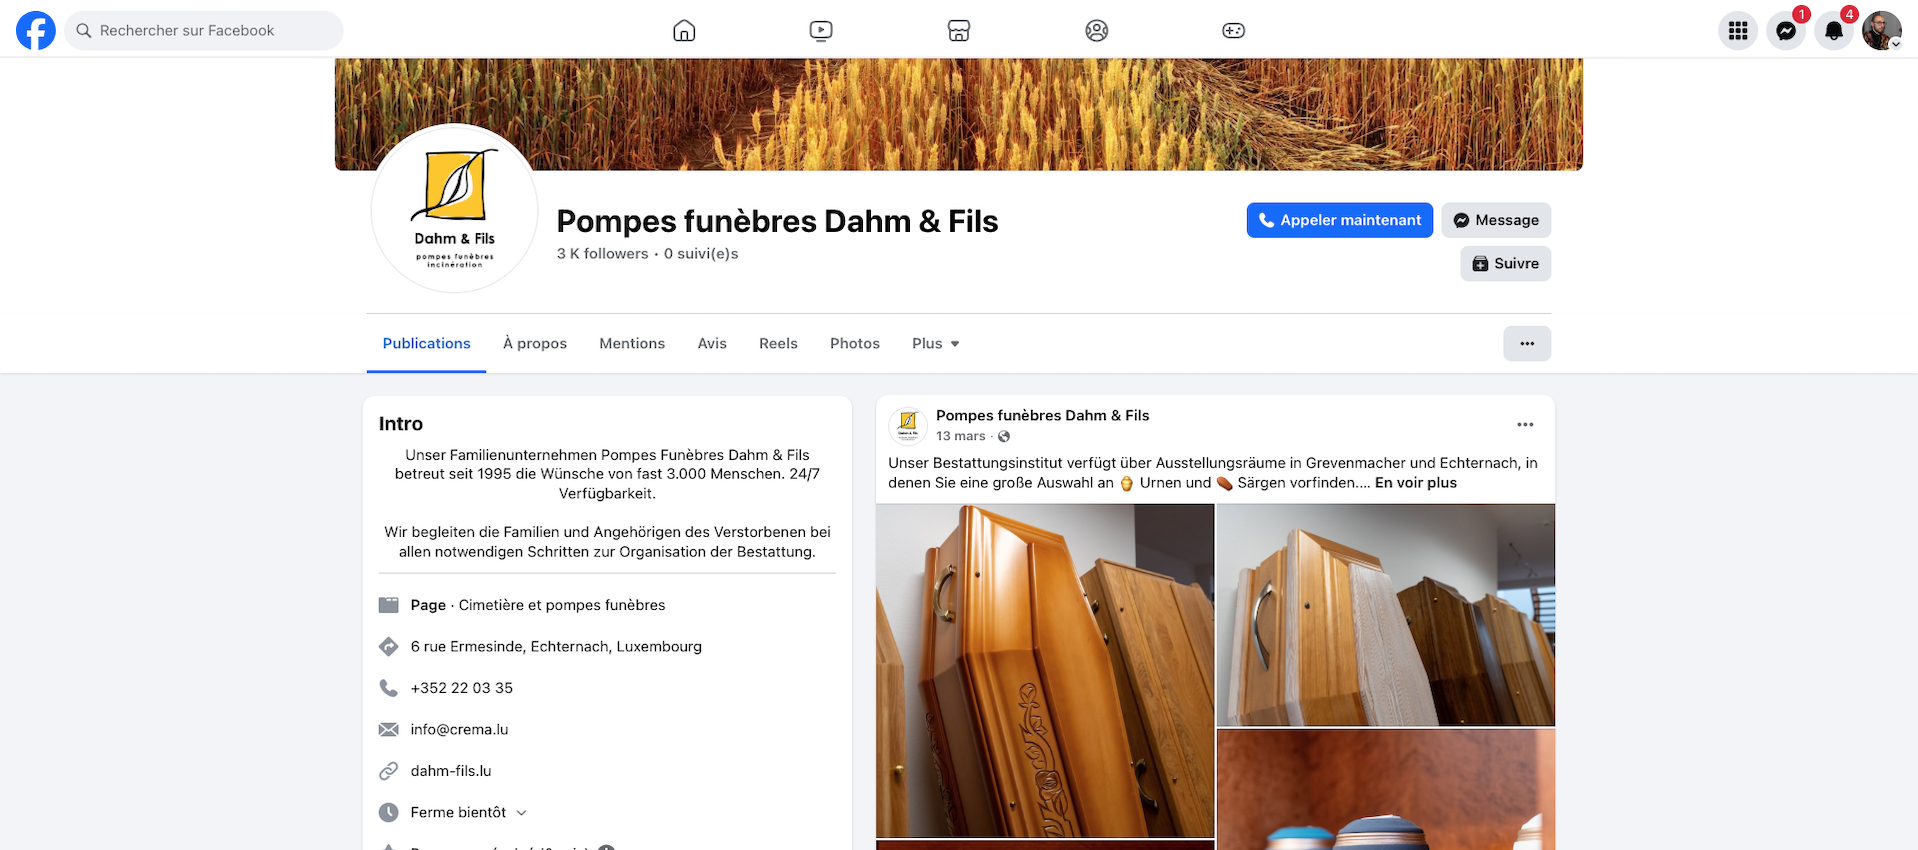Click Cimetière et pompes funèbres category
The image size is (1918, 850).
pyautogui.click(x=562, y=605)
